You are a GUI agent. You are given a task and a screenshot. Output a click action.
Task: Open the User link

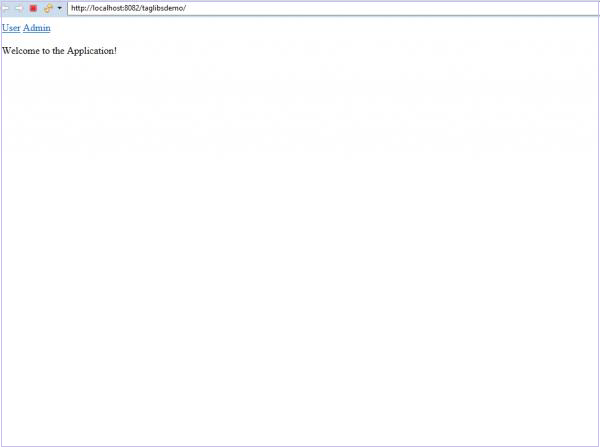pos(11,28)
